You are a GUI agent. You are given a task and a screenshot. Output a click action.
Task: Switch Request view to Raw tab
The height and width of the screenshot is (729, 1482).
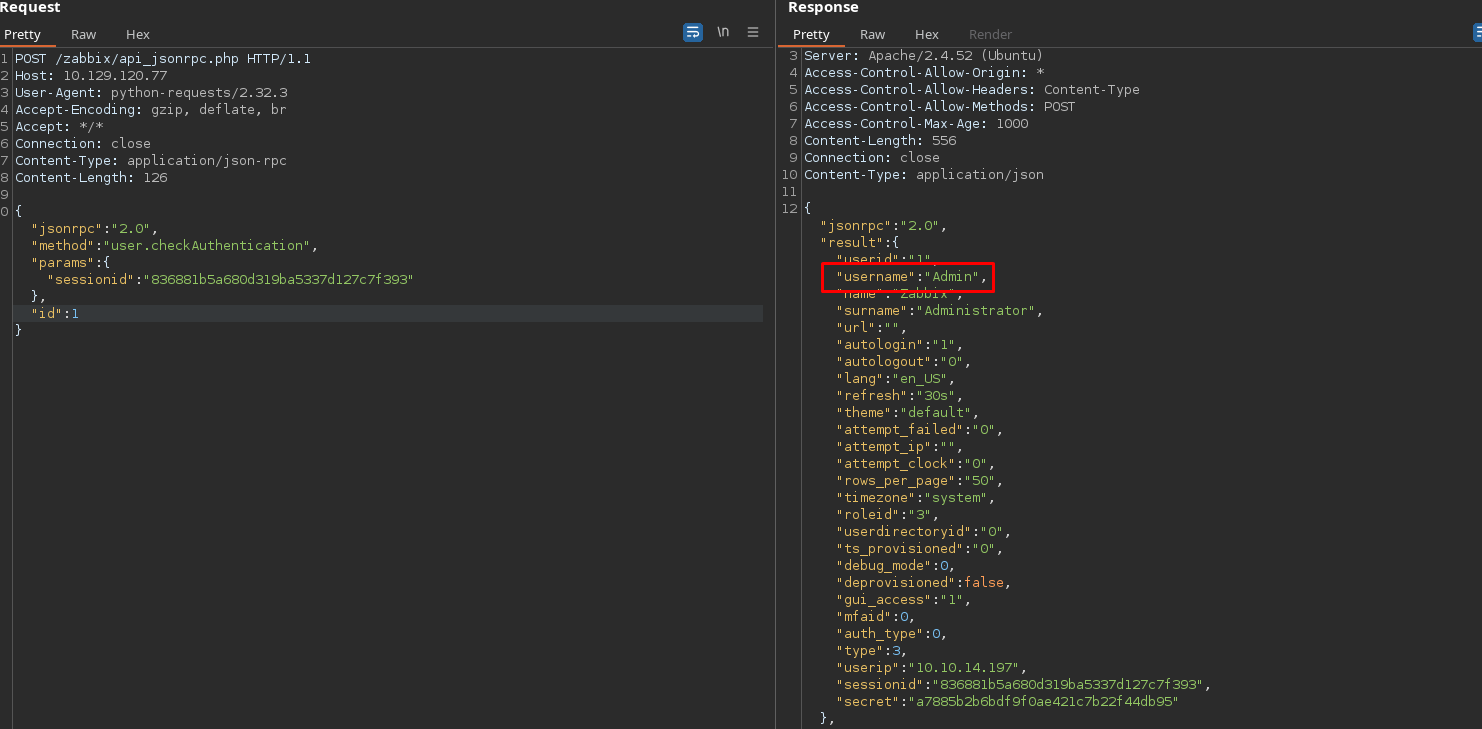pyautogui.click(x=84, y=34)
